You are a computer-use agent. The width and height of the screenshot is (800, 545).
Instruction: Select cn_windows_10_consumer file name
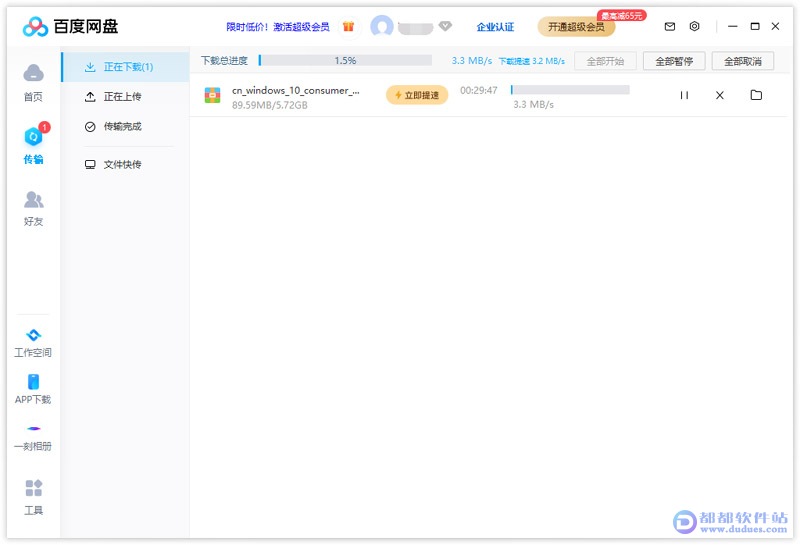coord(296,90)
